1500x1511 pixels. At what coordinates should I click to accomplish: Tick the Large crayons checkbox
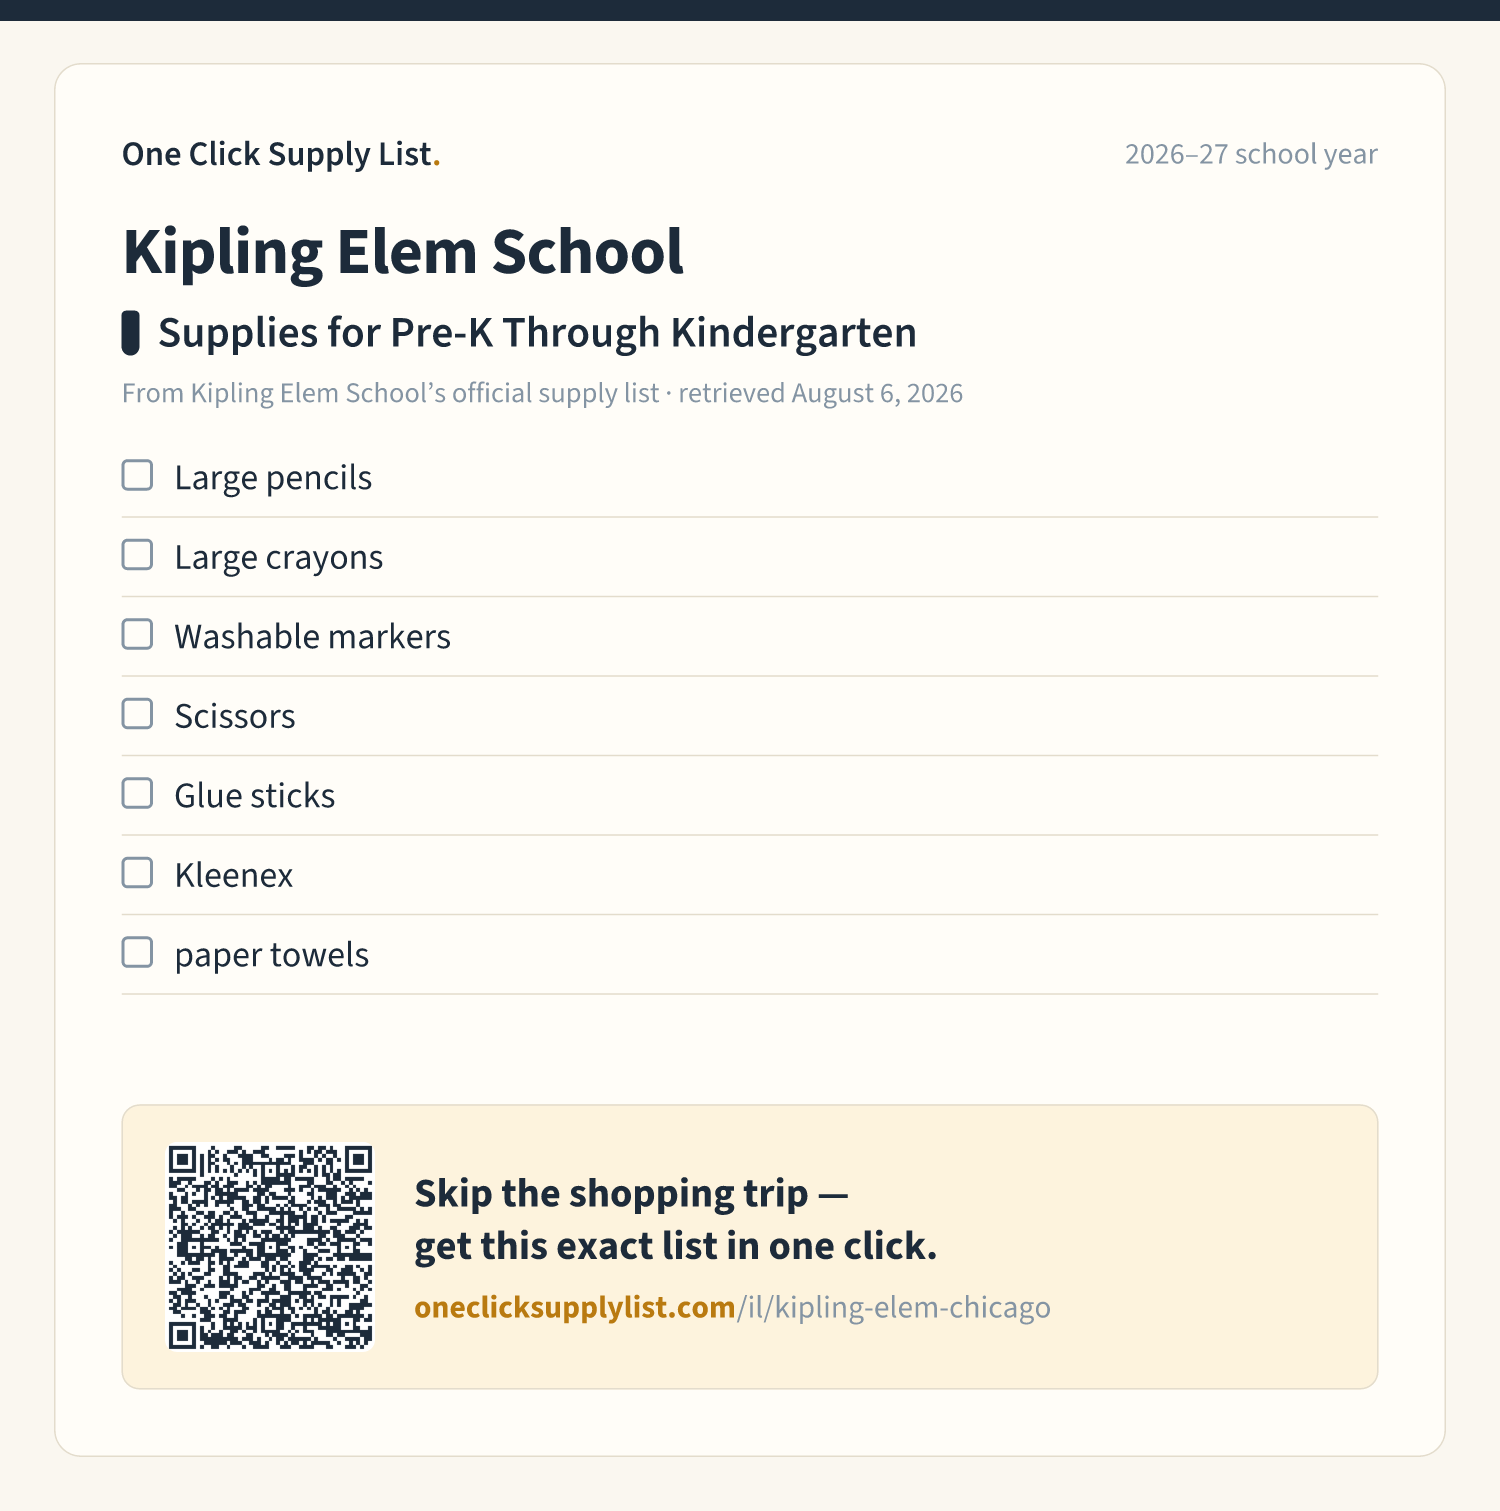137,555
